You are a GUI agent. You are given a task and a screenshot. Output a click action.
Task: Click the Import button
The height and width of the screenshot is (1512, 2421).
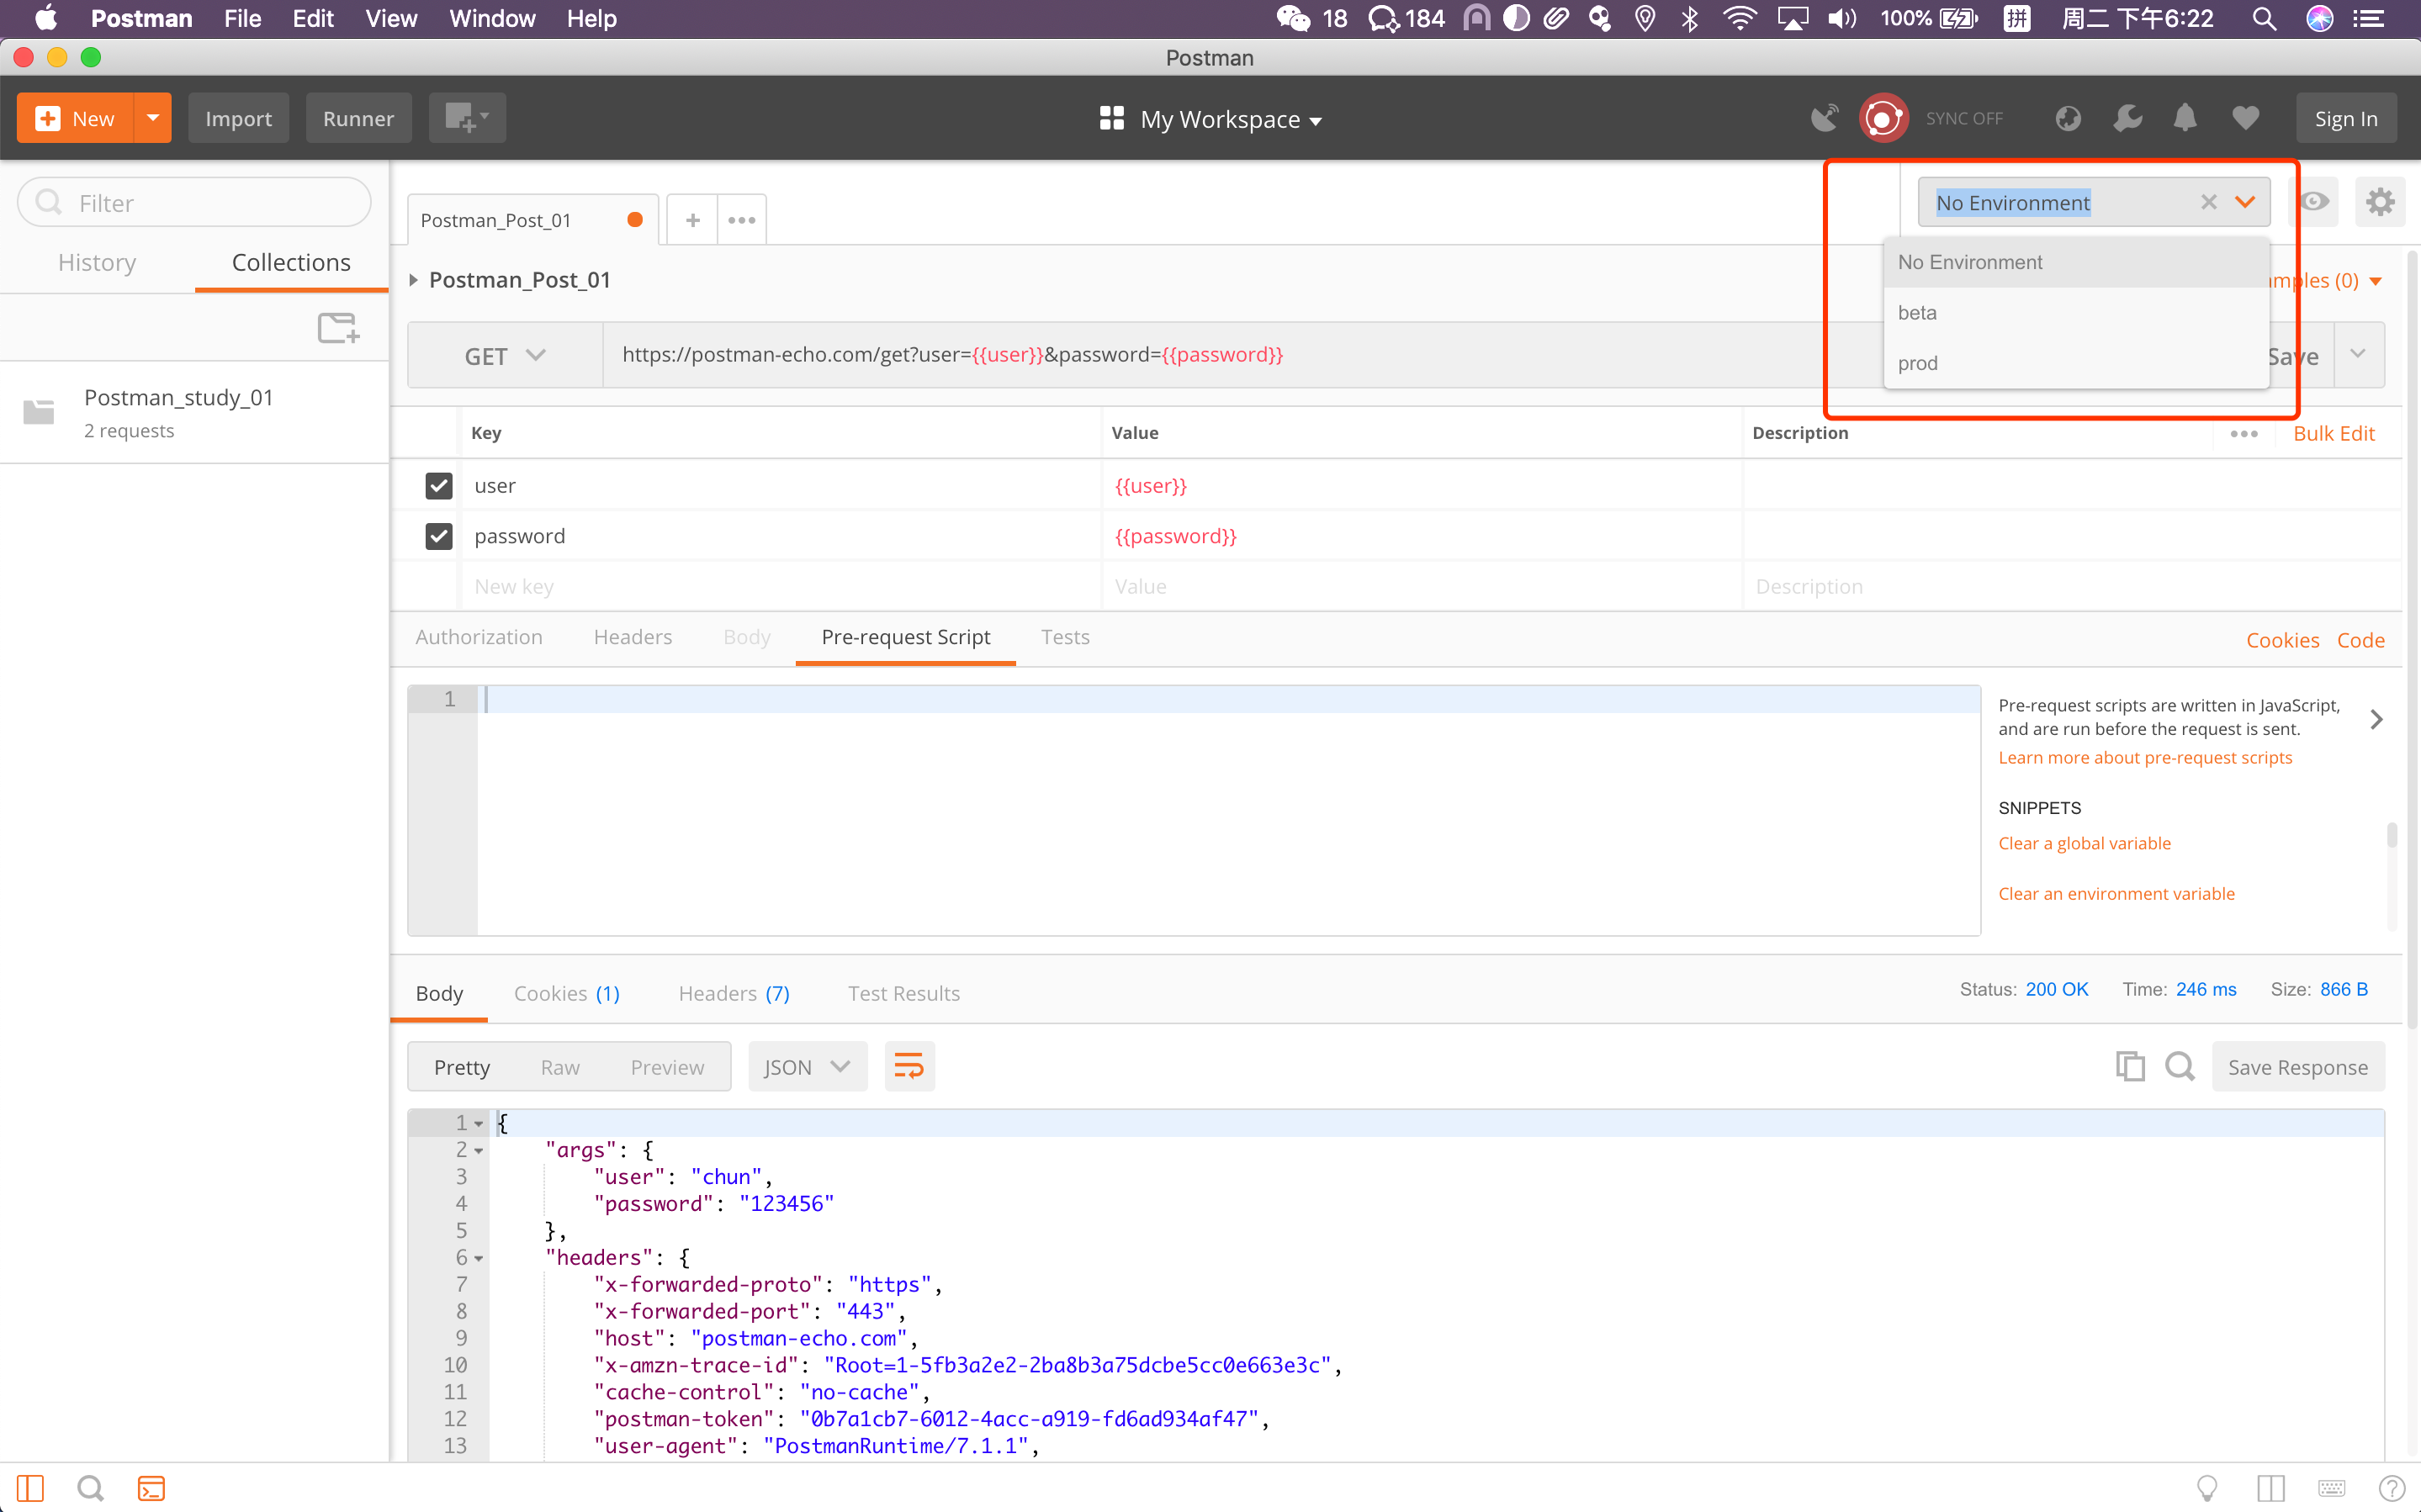(238, 118)
